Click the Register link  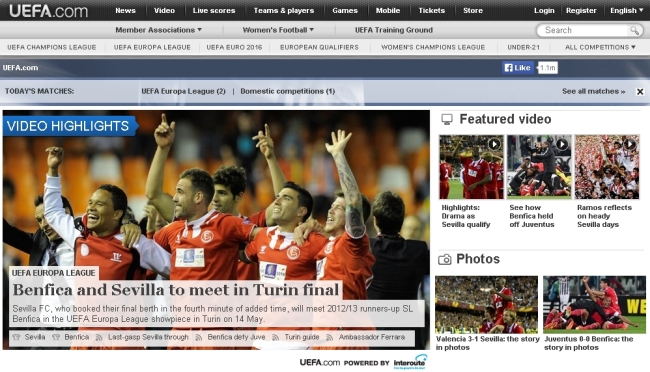[x=581, y=11]
